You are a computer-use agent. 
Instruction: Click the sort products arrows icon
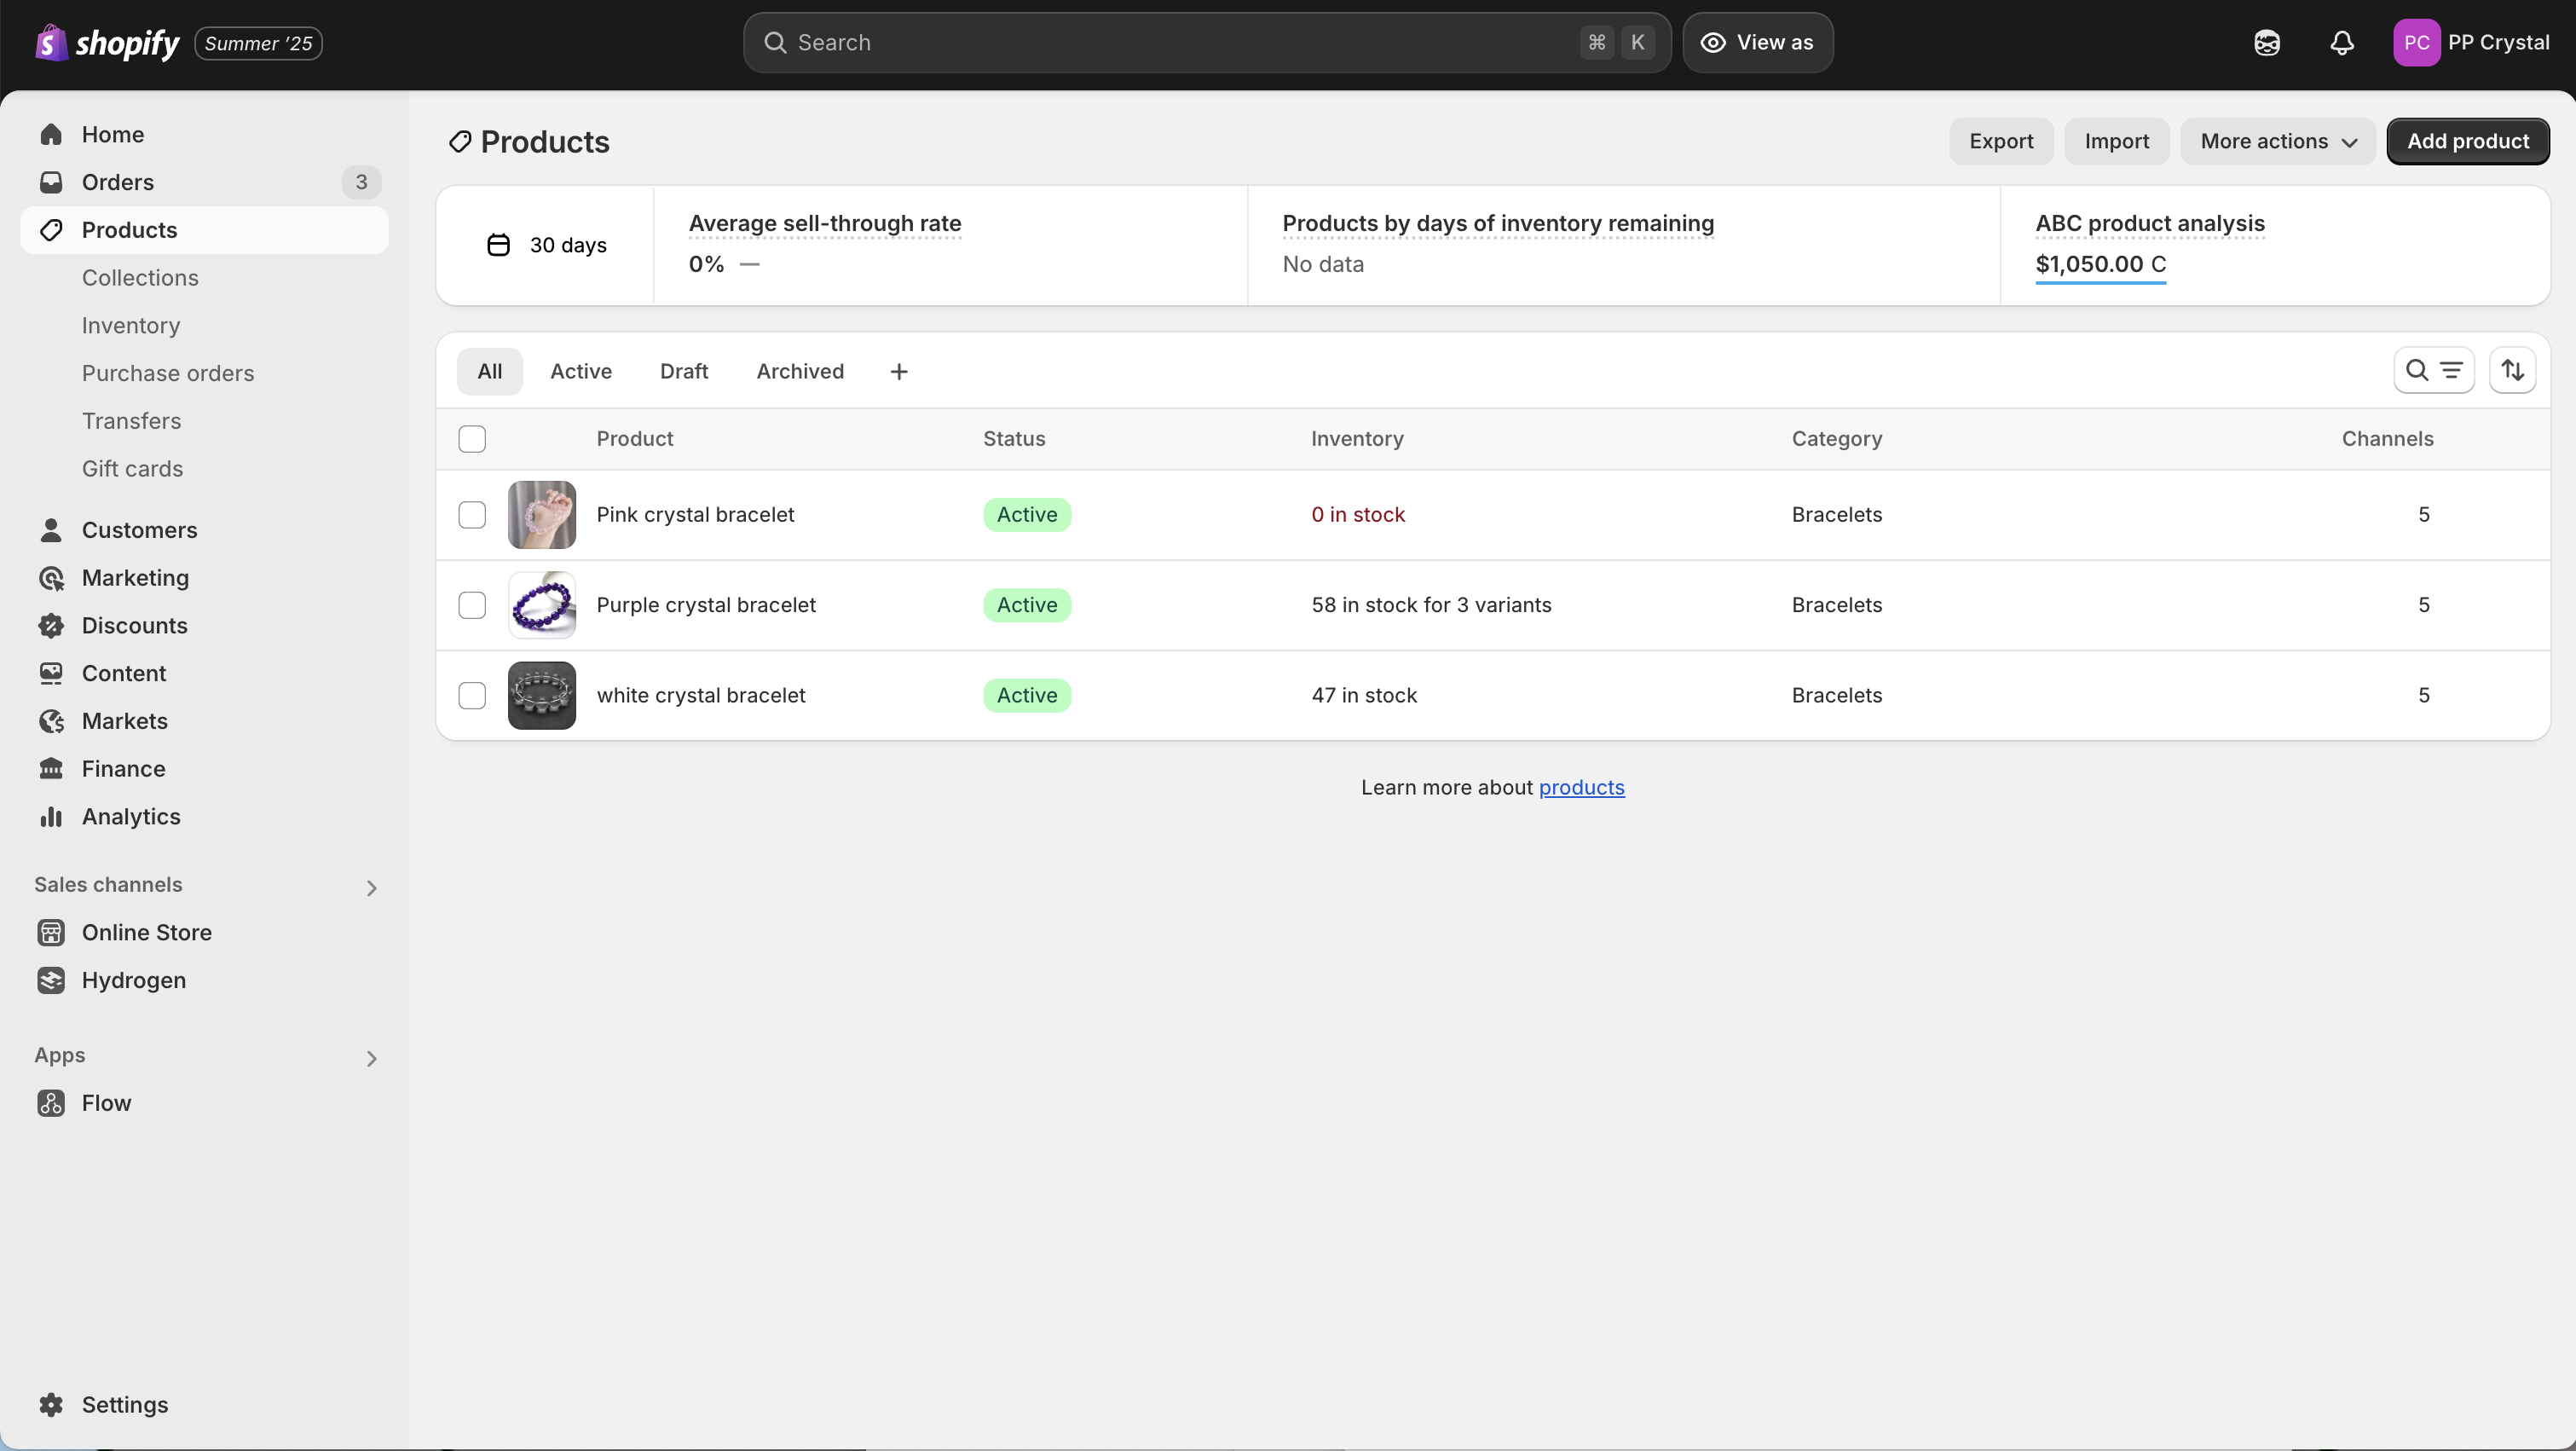click(2512, 371)
